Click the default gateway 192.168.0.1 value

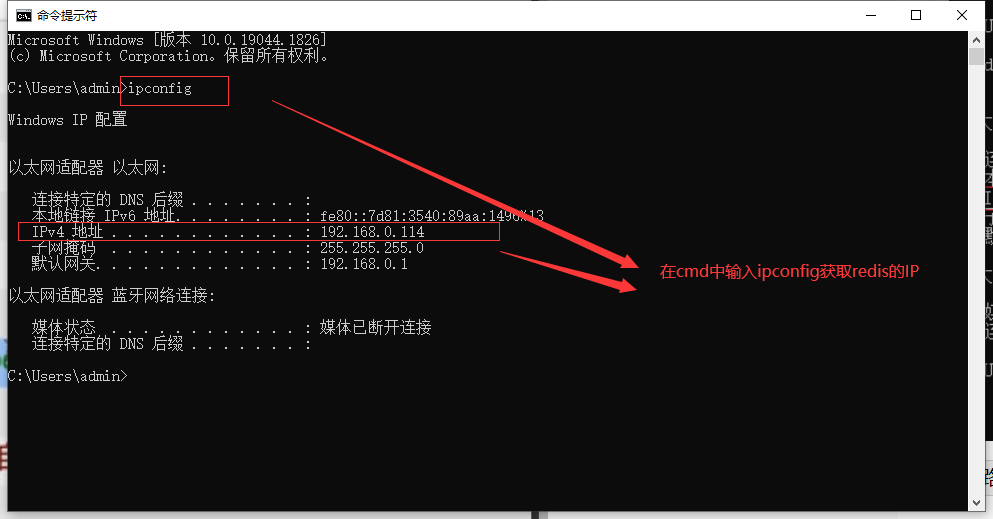(x=364, y=264)
